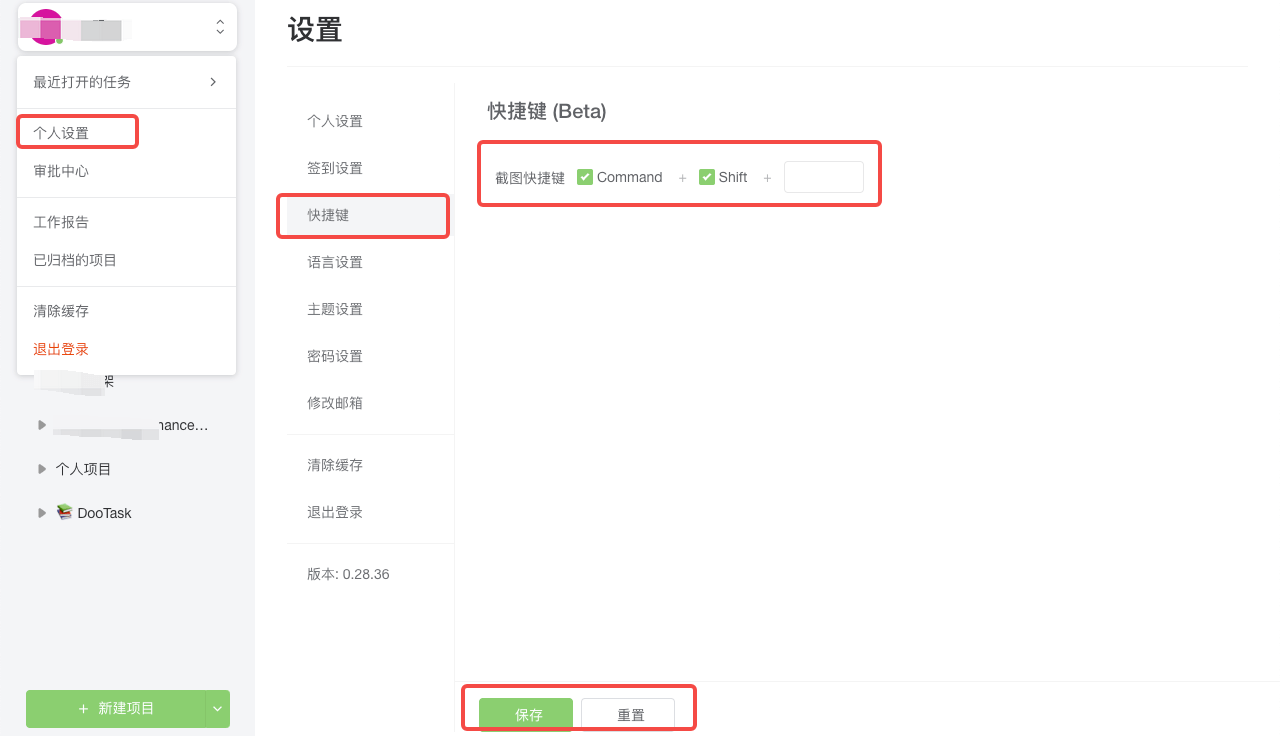1280x736 pixels.
Task: Open the dropdown arrow on 新建项目
Action: [217, 708]
